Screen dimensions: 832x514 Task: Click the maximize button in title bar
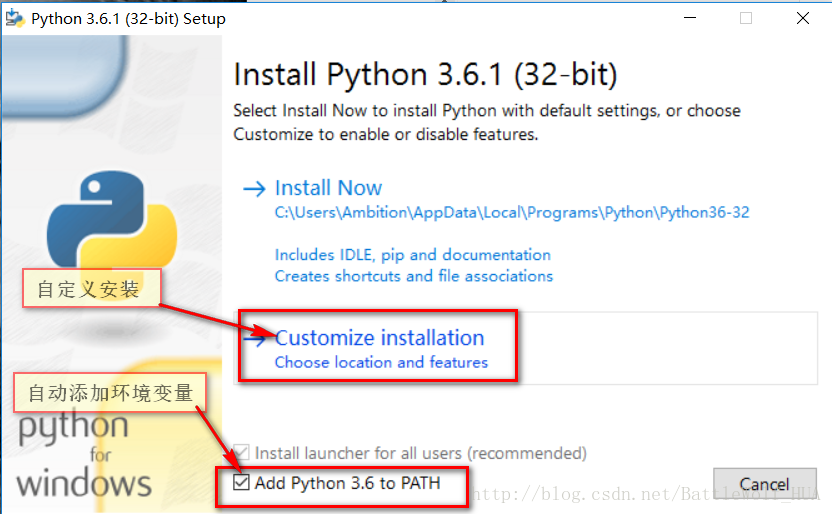(x=746, y=18)
